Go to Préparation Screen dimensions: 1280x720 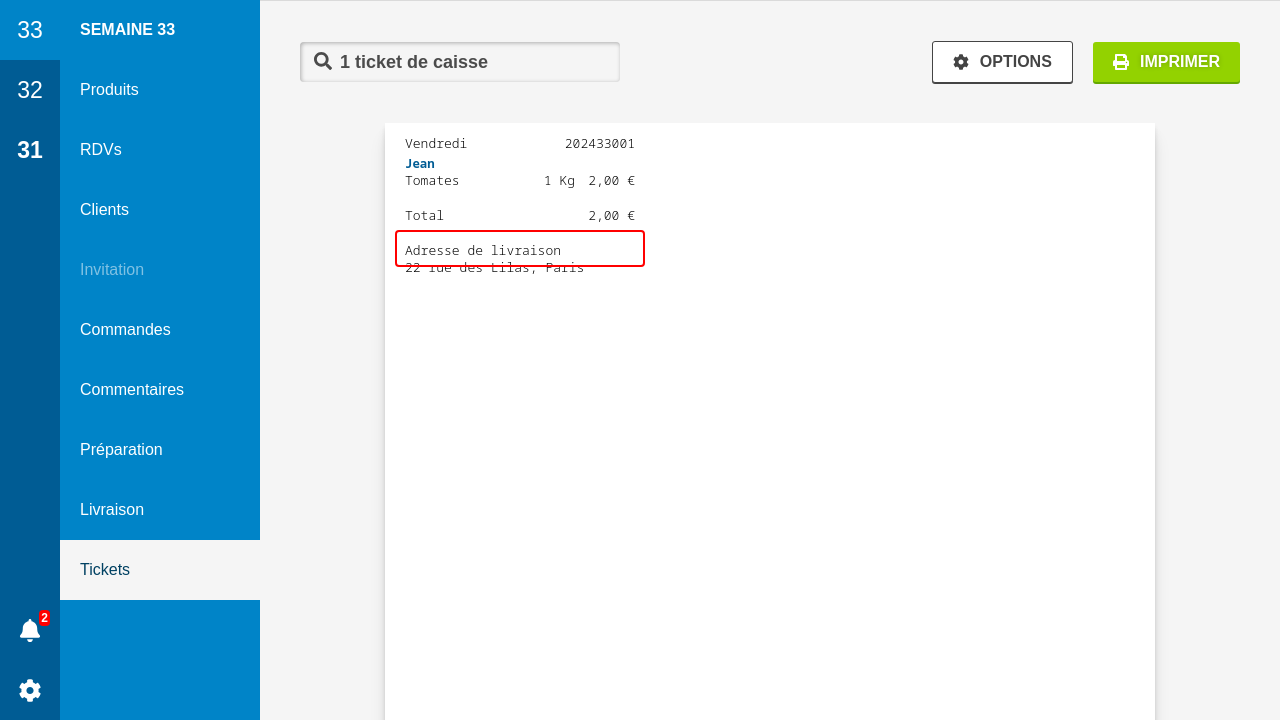[121, 450]
